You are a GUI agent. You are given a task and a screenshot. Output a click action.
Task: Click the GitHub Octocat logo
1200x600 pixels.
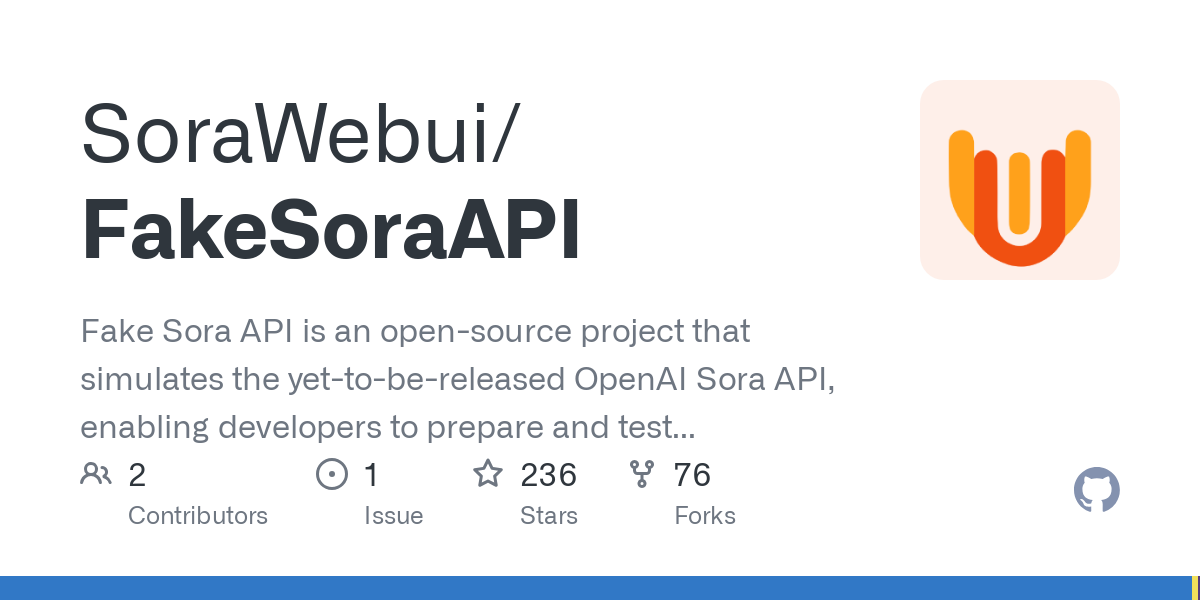tap(1096, 491)
